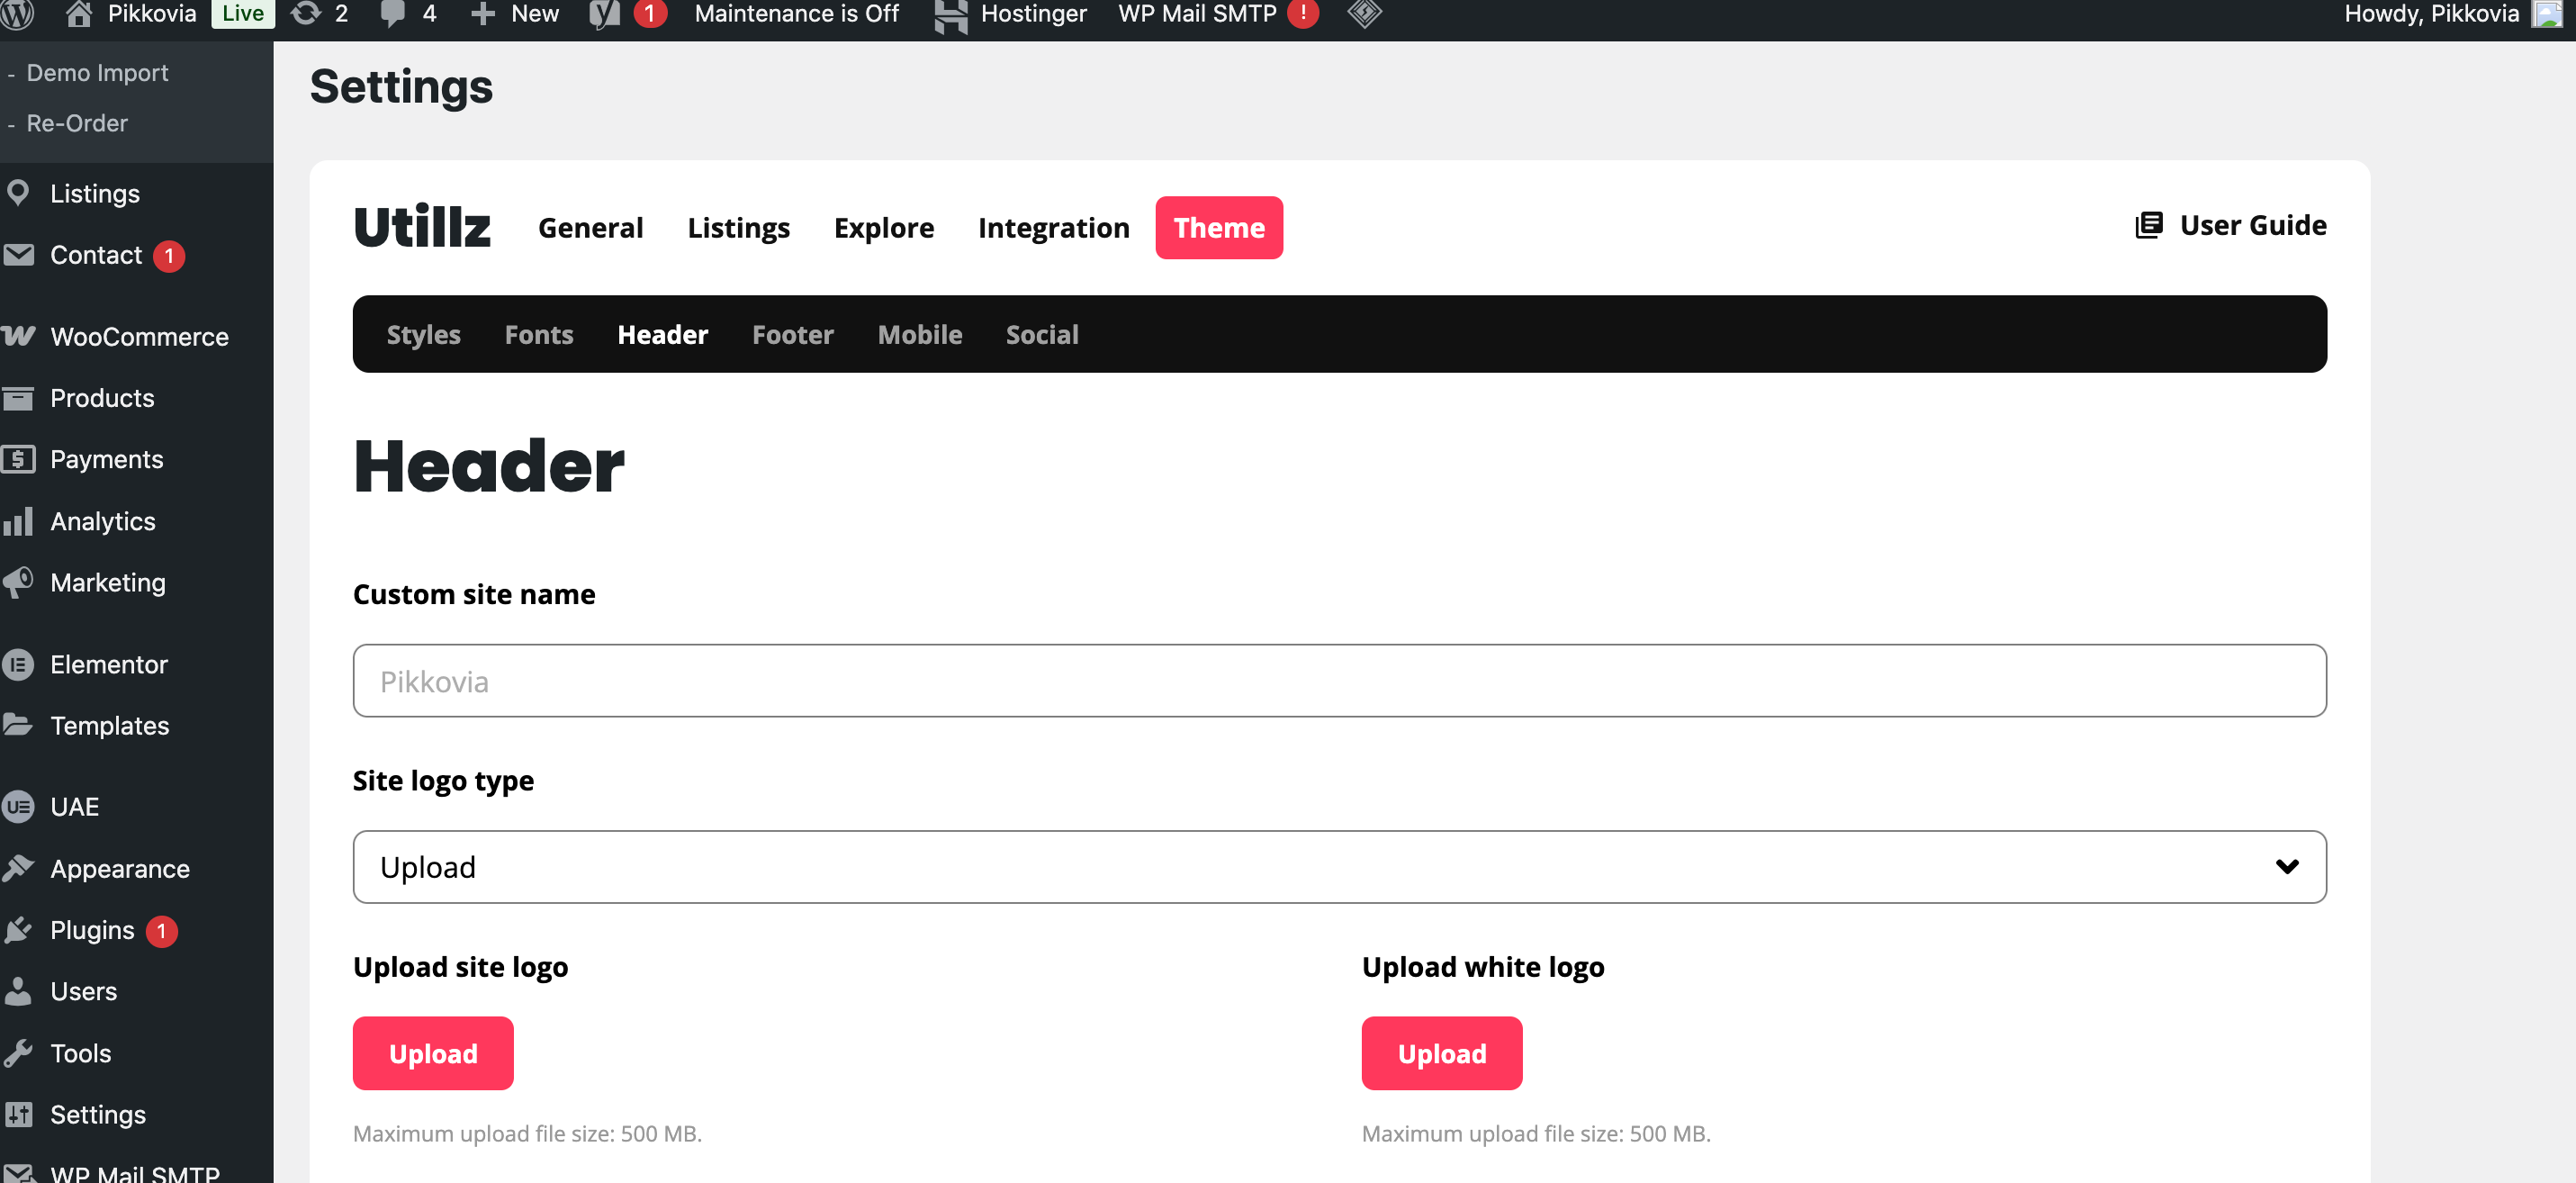Open the Explore settings tab
2576x1183 pixels.
pyautogui.click(x=883, y=227)
